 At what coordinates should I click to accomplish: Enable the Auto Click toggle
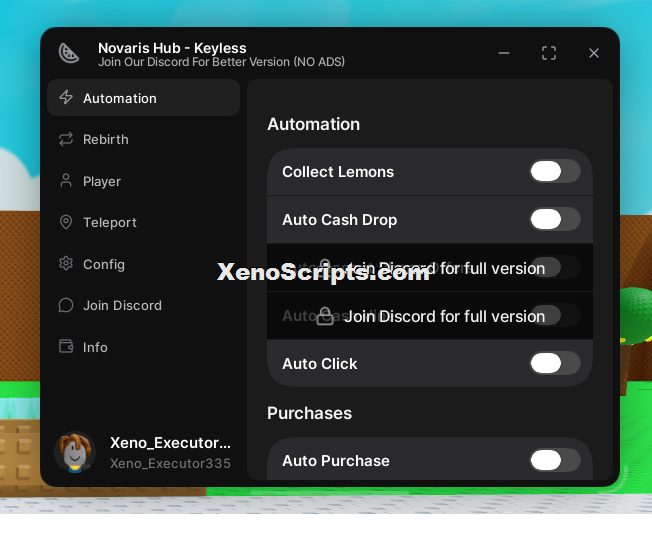(x=555, y=363)
